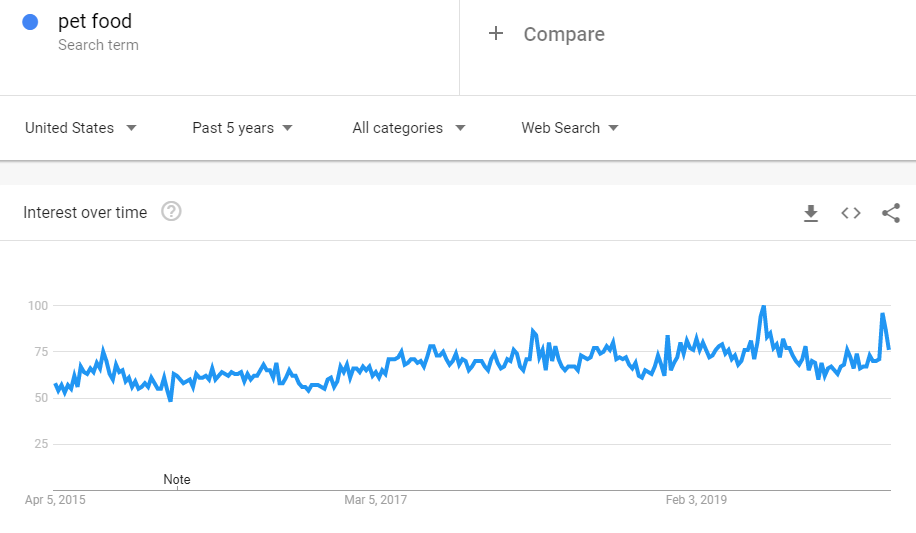Expand the All categories dropdown
The height and width of the screenshot is (533, 916).
coord(409,128)
